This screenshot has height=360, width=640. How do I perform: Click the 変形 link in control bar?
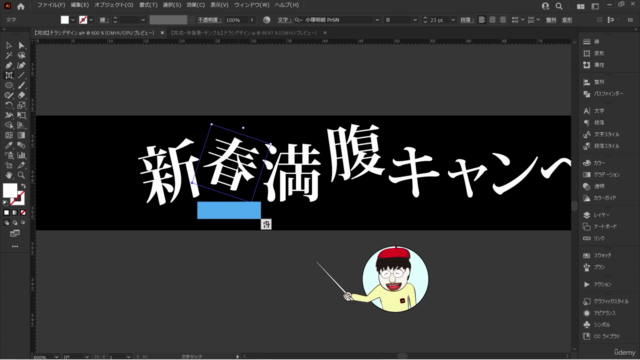567,20
